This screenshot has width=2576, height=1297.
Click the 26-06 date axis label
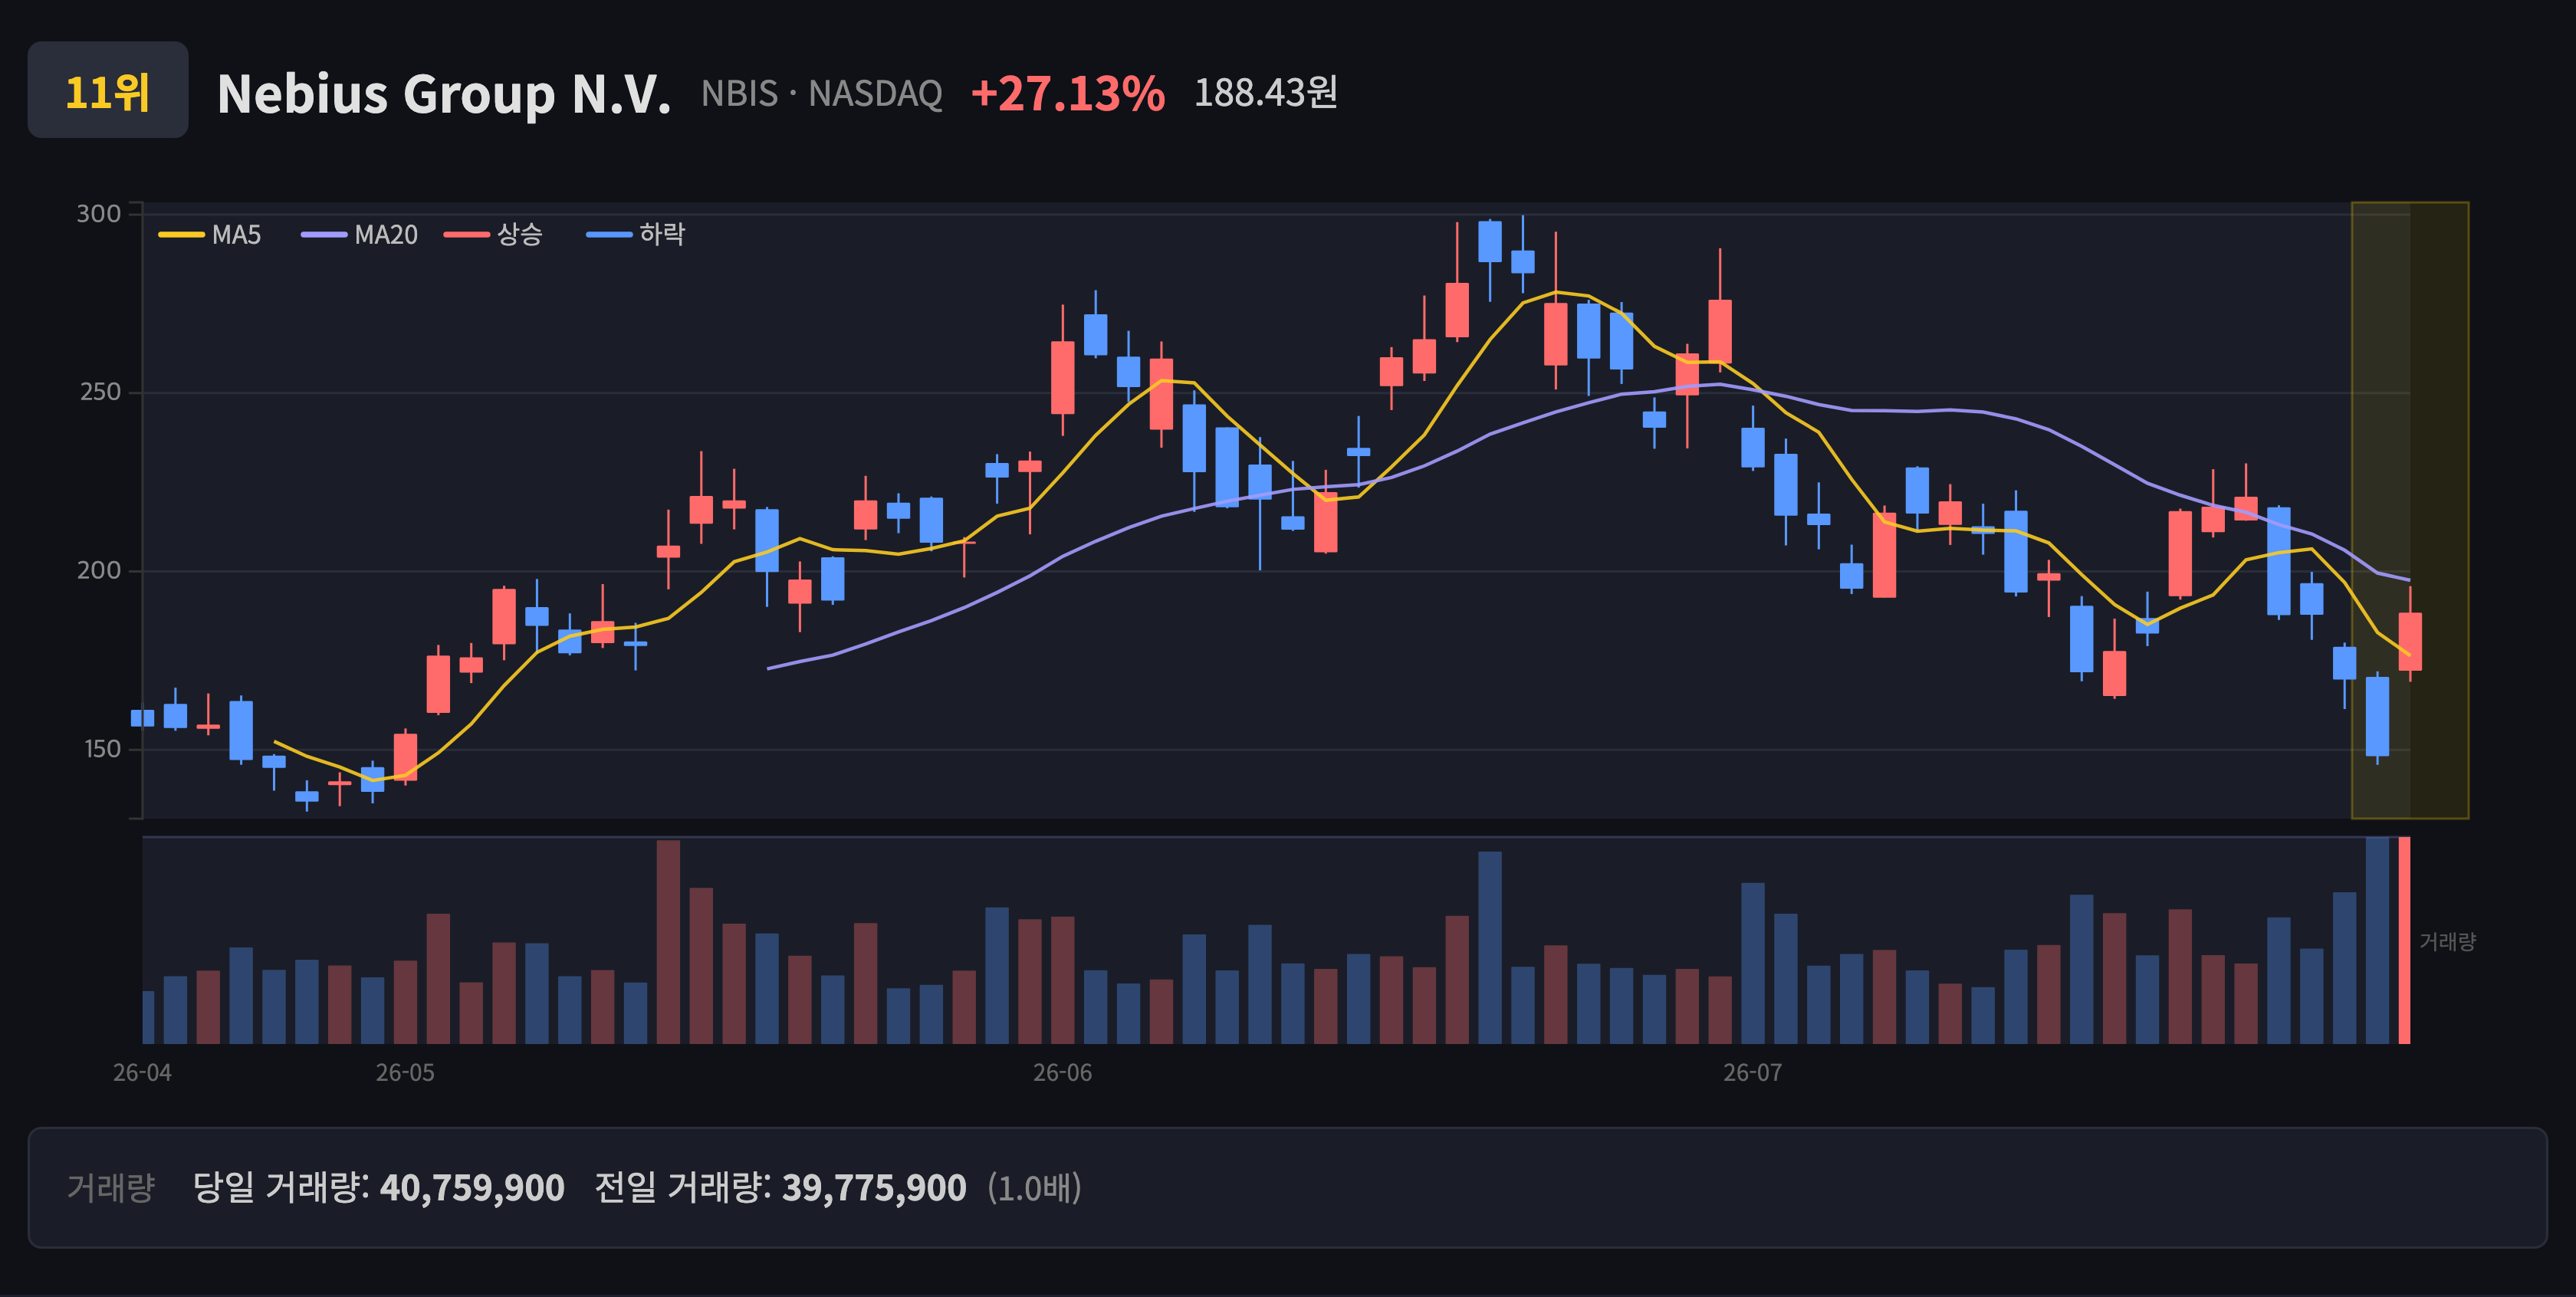(1062, 1073)
